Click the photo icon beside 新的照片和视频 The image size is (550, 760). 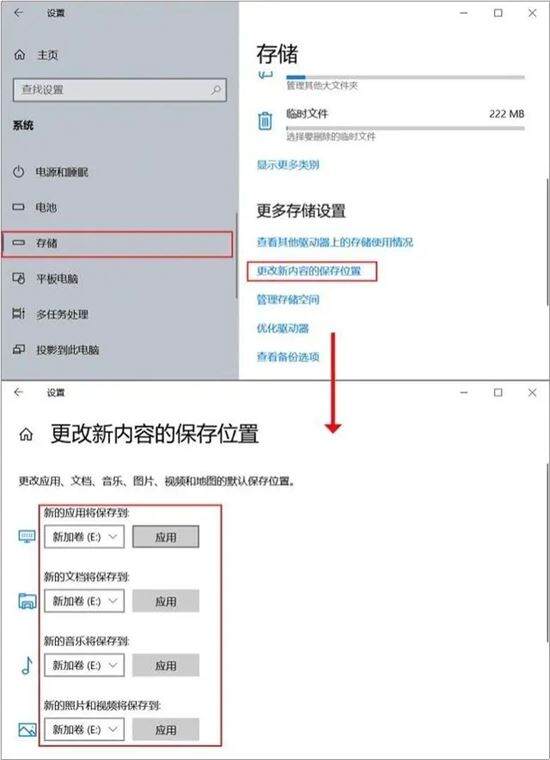pyautogui.click(x=27, y=729)
